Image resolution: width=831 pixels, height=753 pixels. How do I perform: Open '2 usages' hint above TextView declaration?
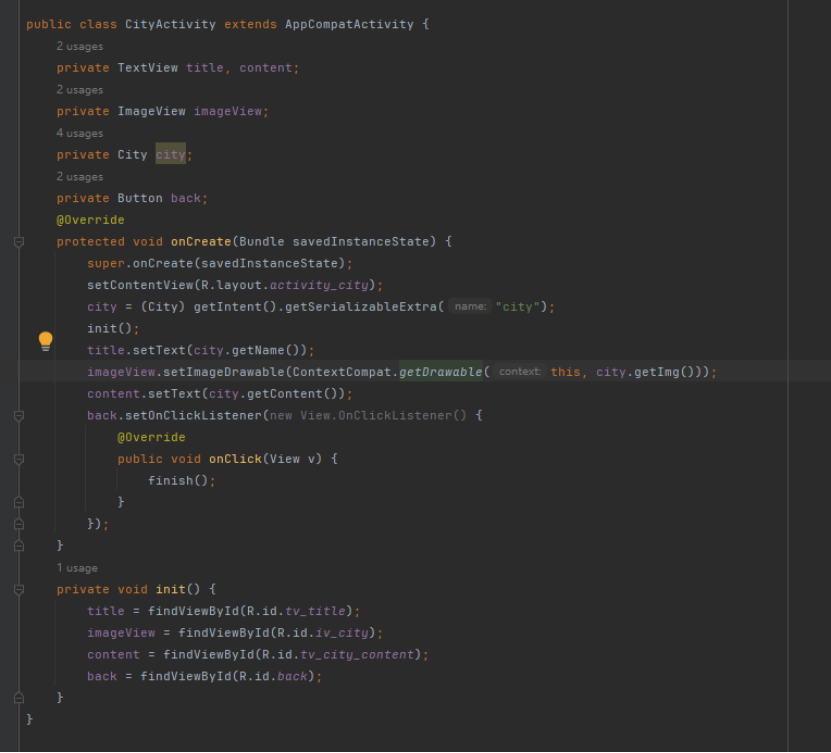tap(80, 47)
